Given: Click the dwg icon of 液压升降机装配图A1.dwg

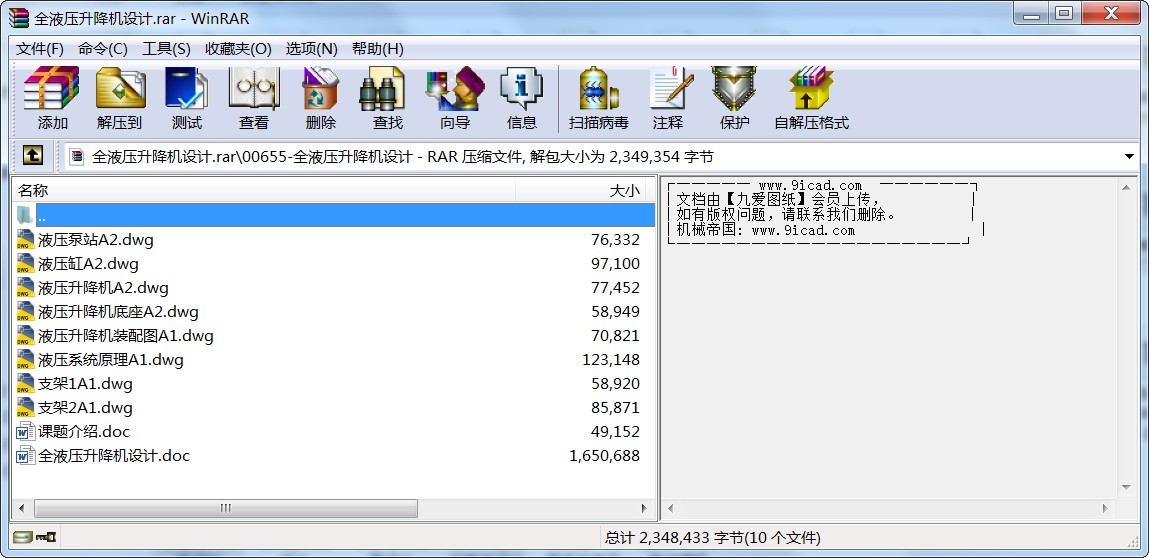Looking at the screenshot, I should tap(26, 336).
